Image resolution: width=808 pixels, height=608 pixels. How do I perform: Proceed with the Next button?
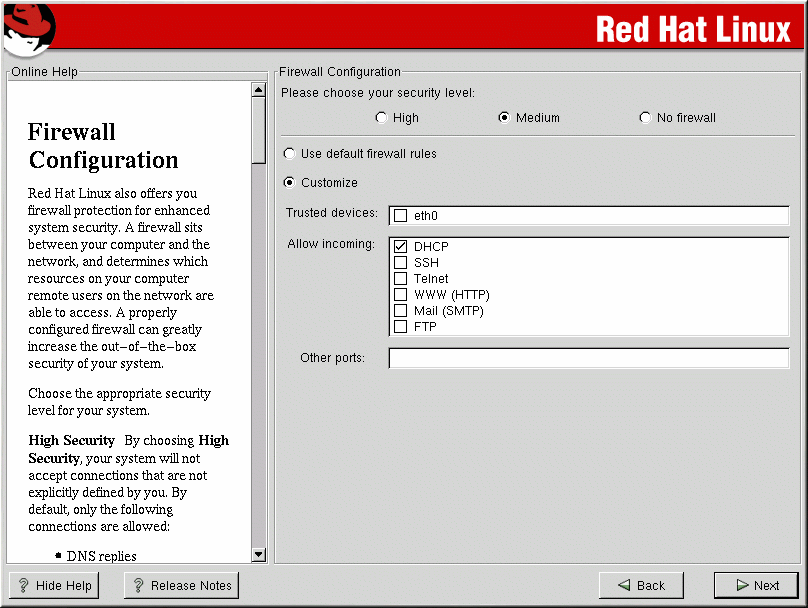coord(756,586)
